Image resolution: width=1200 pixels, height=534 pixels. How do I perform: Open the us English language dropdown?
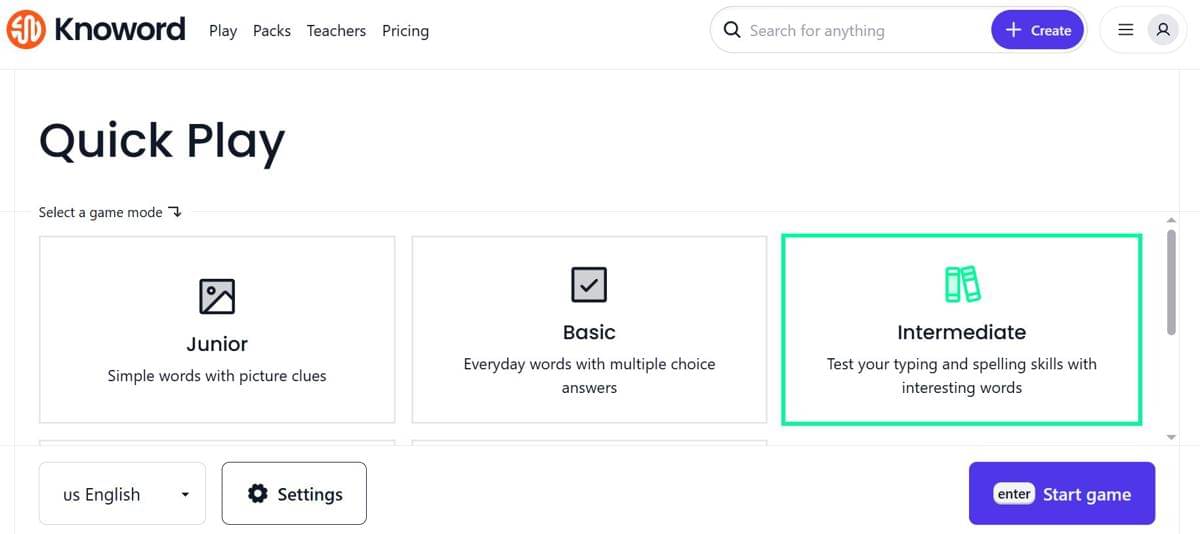click(122, 493)
